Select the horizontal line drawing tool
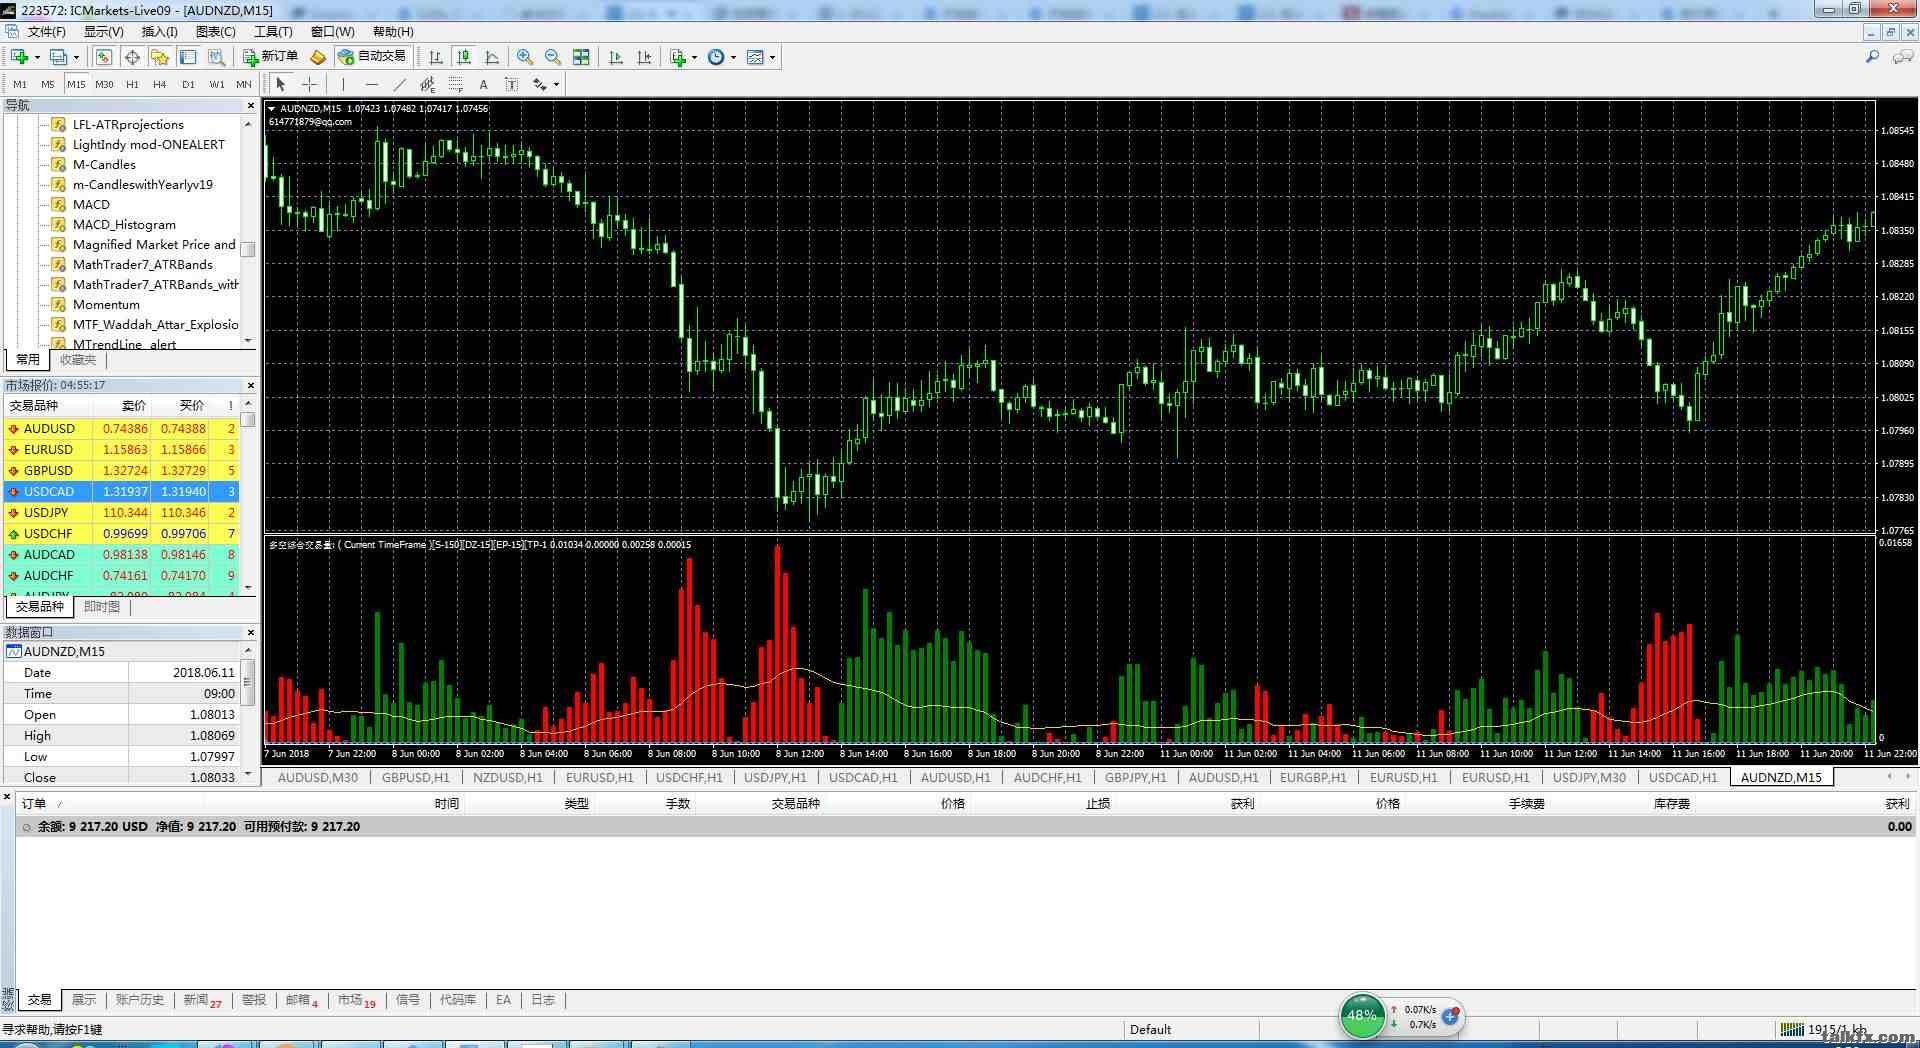 [x=371, y=84]
